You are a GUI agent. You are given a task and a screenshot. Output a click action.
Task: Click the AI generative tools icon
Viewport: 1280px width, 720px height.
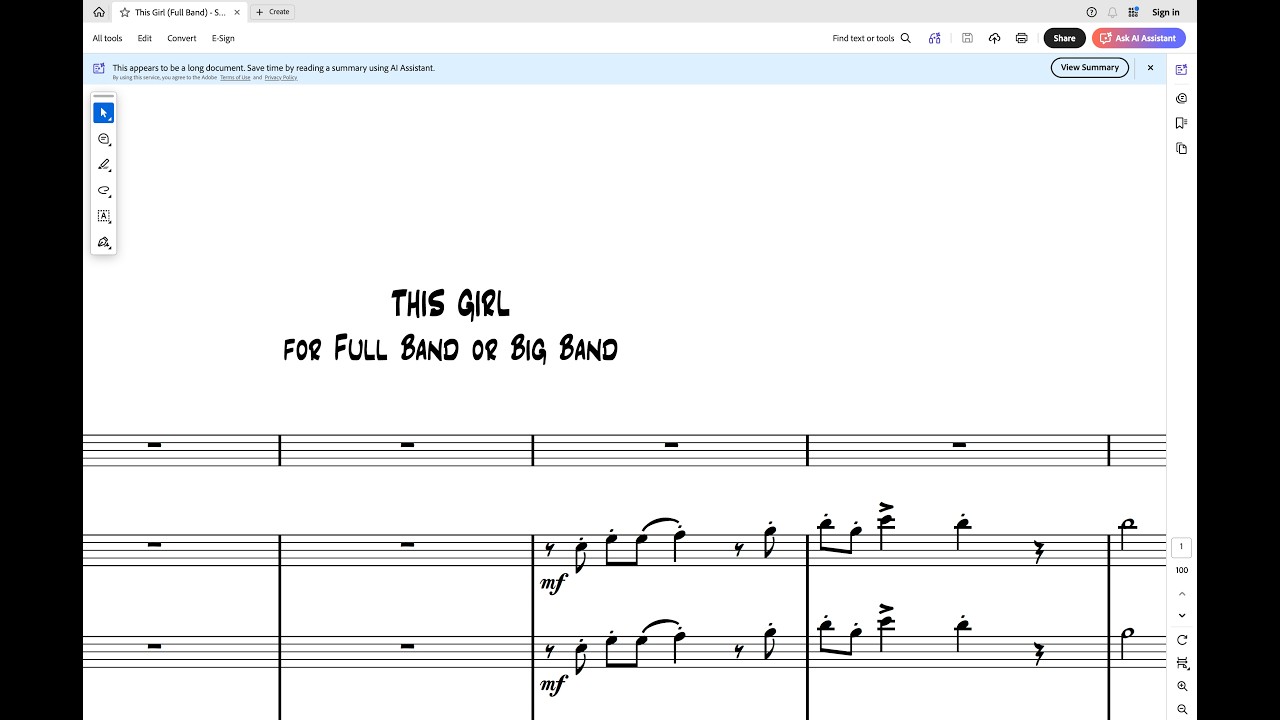934,38
